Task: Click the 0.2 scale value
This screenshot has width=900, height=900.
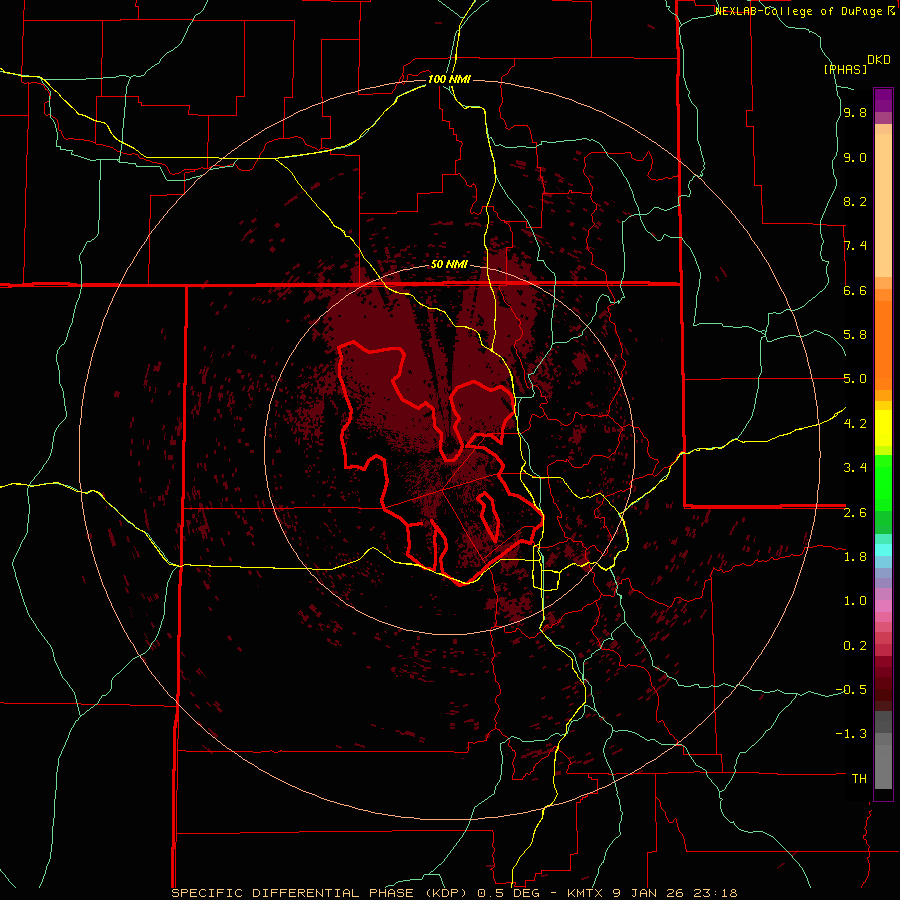Action: click(x=855, y=646)
